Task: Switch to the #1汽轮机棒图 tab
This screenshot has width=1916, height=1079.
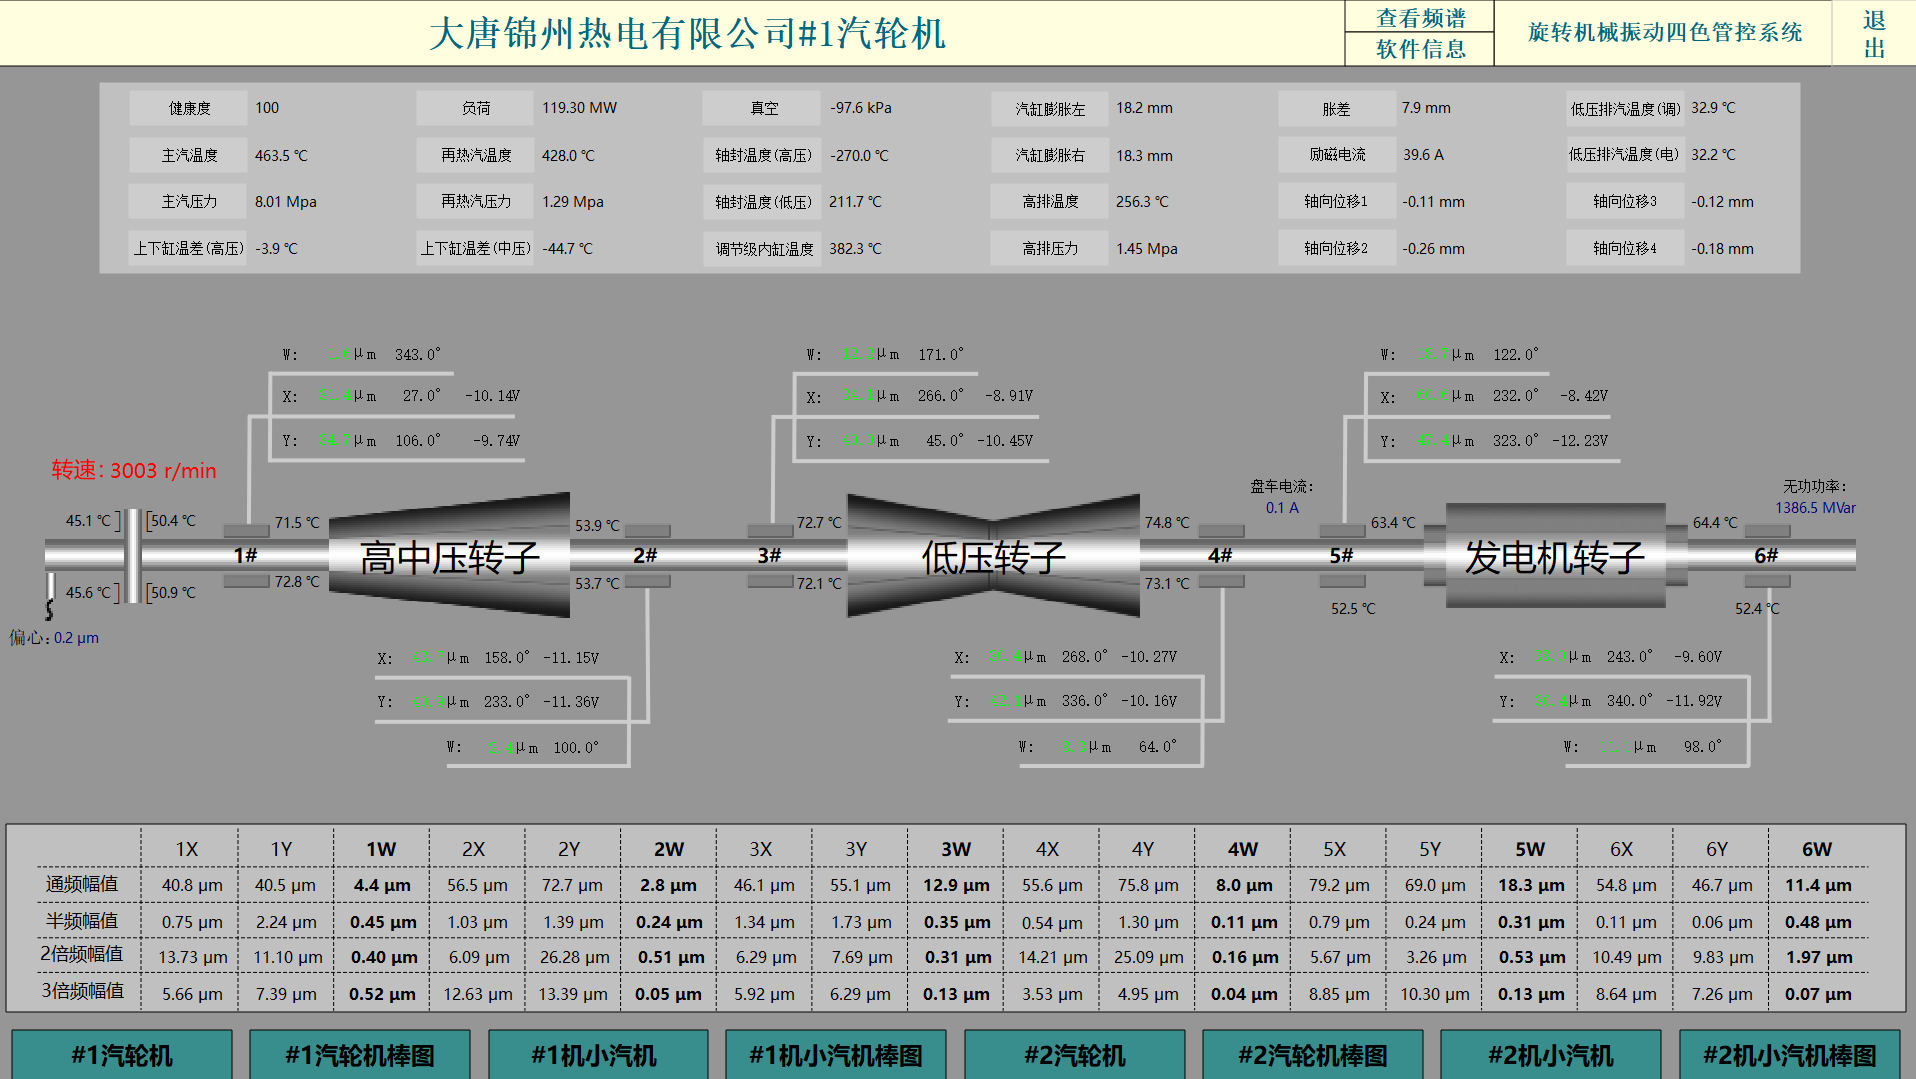Action: [x=360, y=1055]
